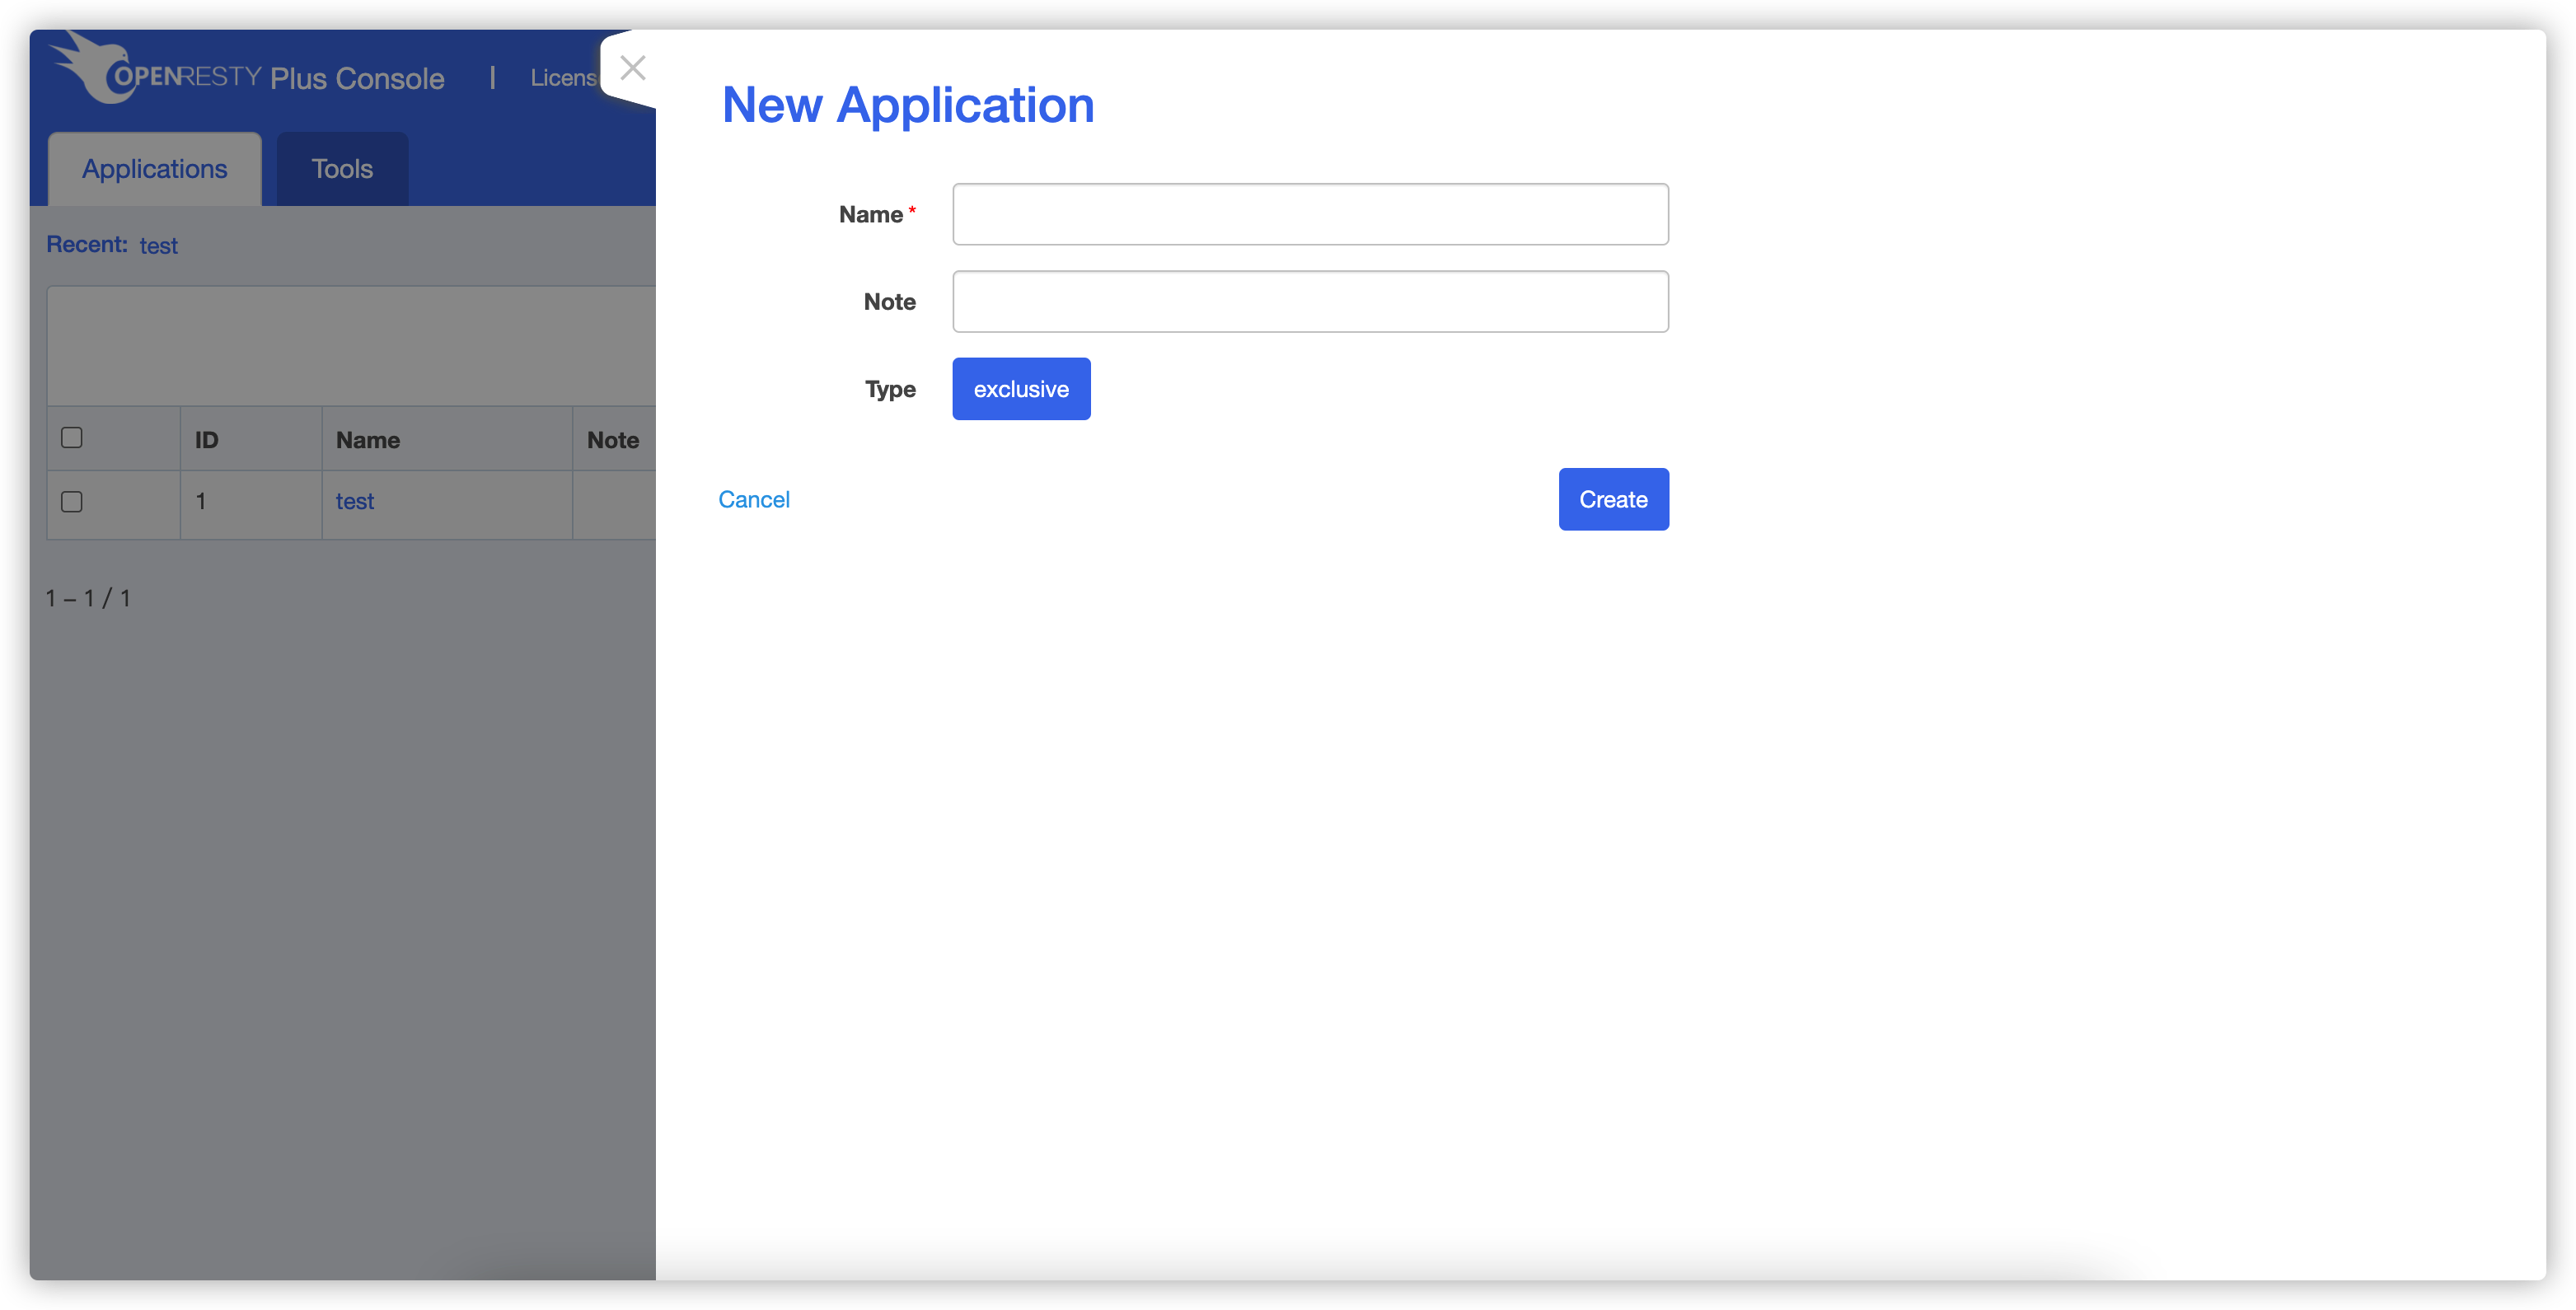Image resolution: width=2576 pixels, height=1310 pixels.
Task: Click Create to add the application
Action: tap(1613, 499)
